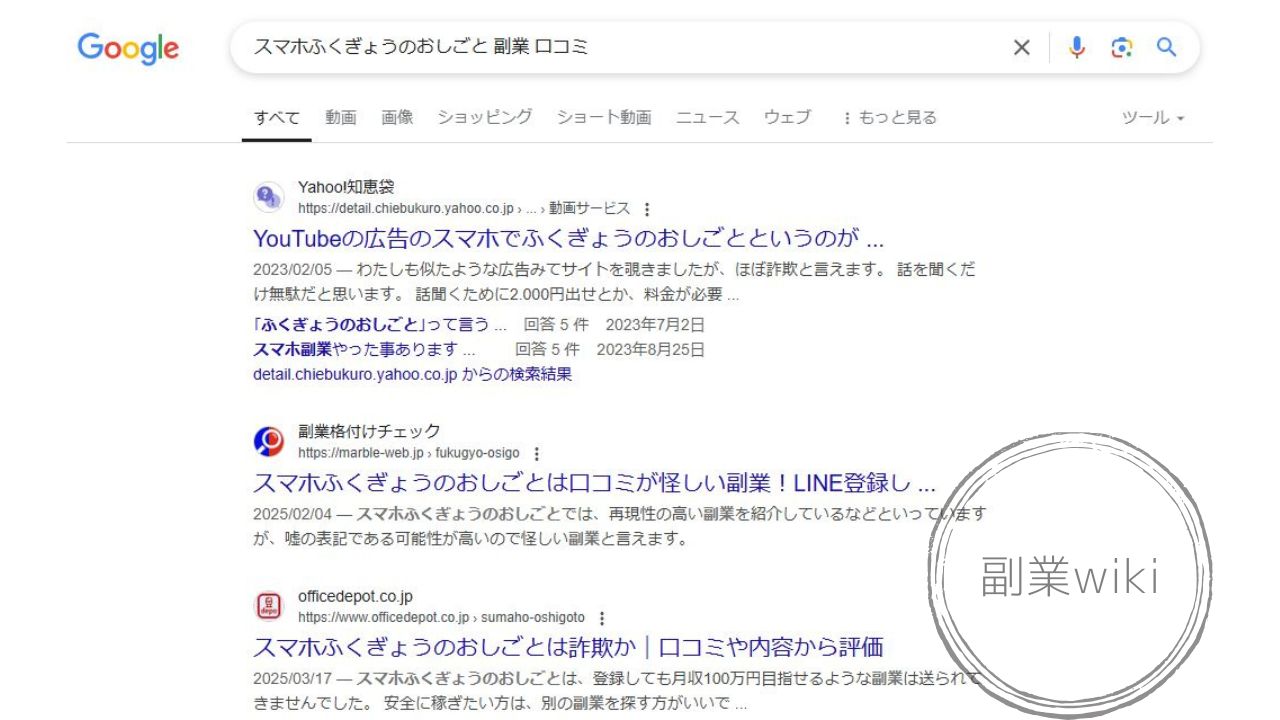Open スマホふくぎょうのおしごとは詐欺か result link
The height and width of the screenshot is (720, 1280).
[x=568, y=647]
